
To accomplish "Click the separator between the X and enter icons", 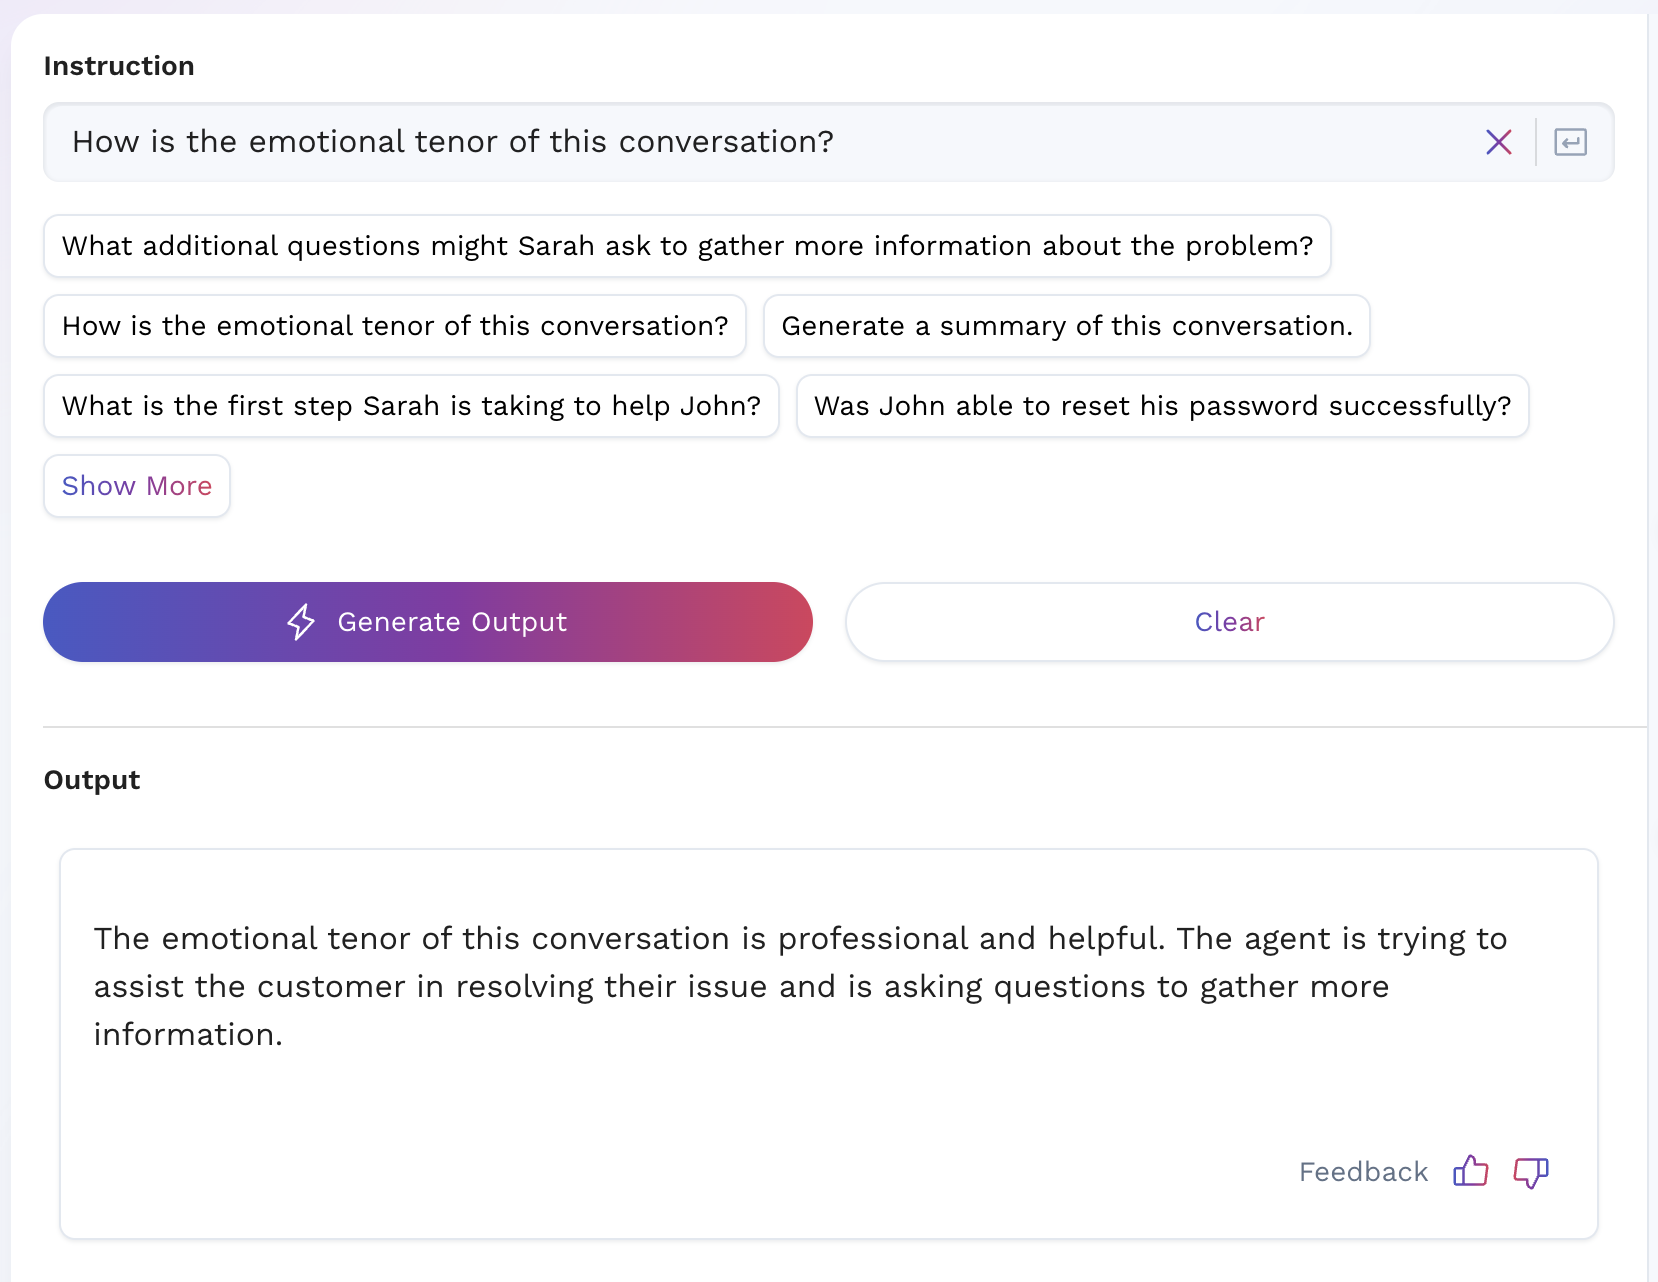I will 1536,142.
